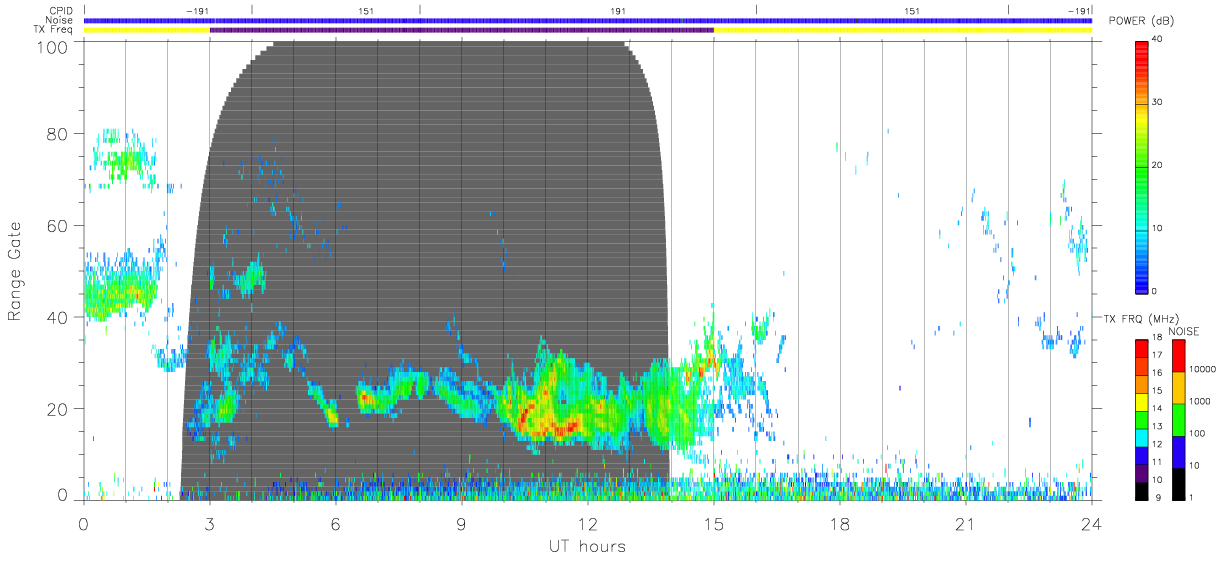Select the purple TX Freq strip segment
The height and width of the screenshot is (567, 1228).
(x=462, y=30)
